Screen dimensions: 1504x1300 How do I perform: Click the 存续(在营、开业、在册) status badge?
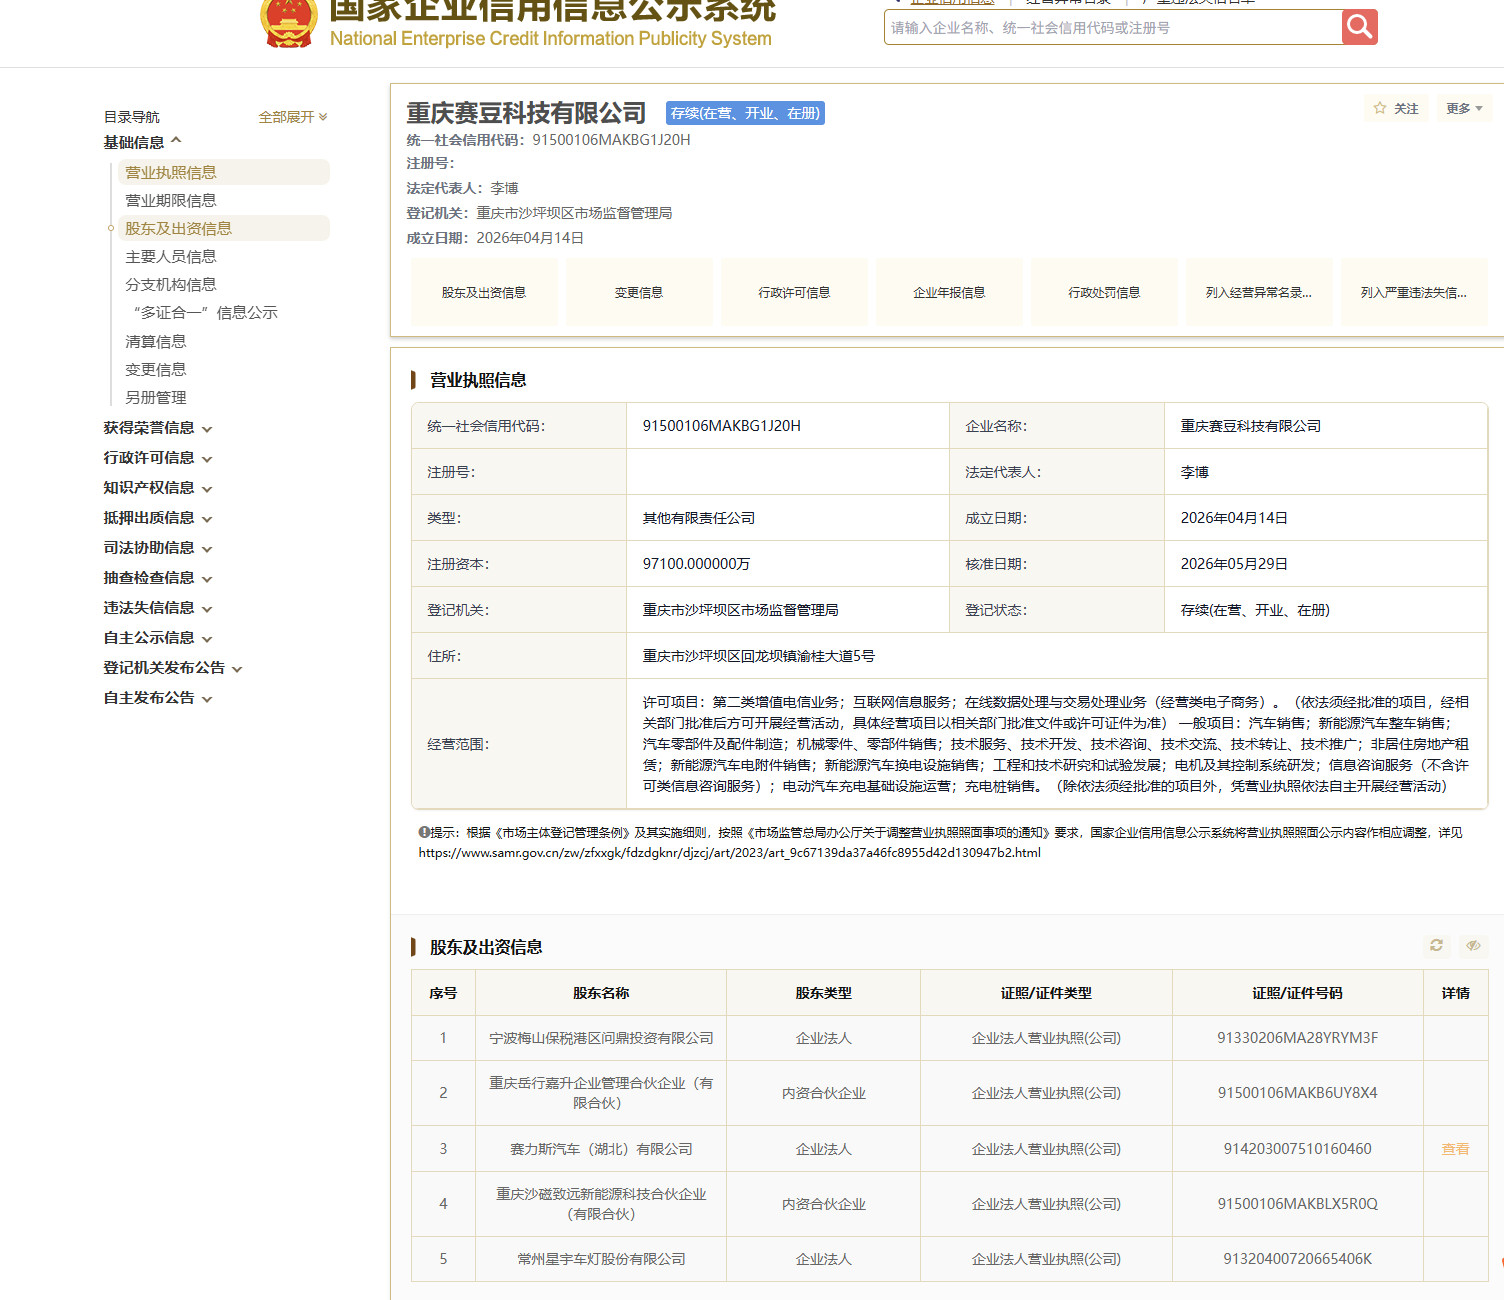(x=745, y=113)
